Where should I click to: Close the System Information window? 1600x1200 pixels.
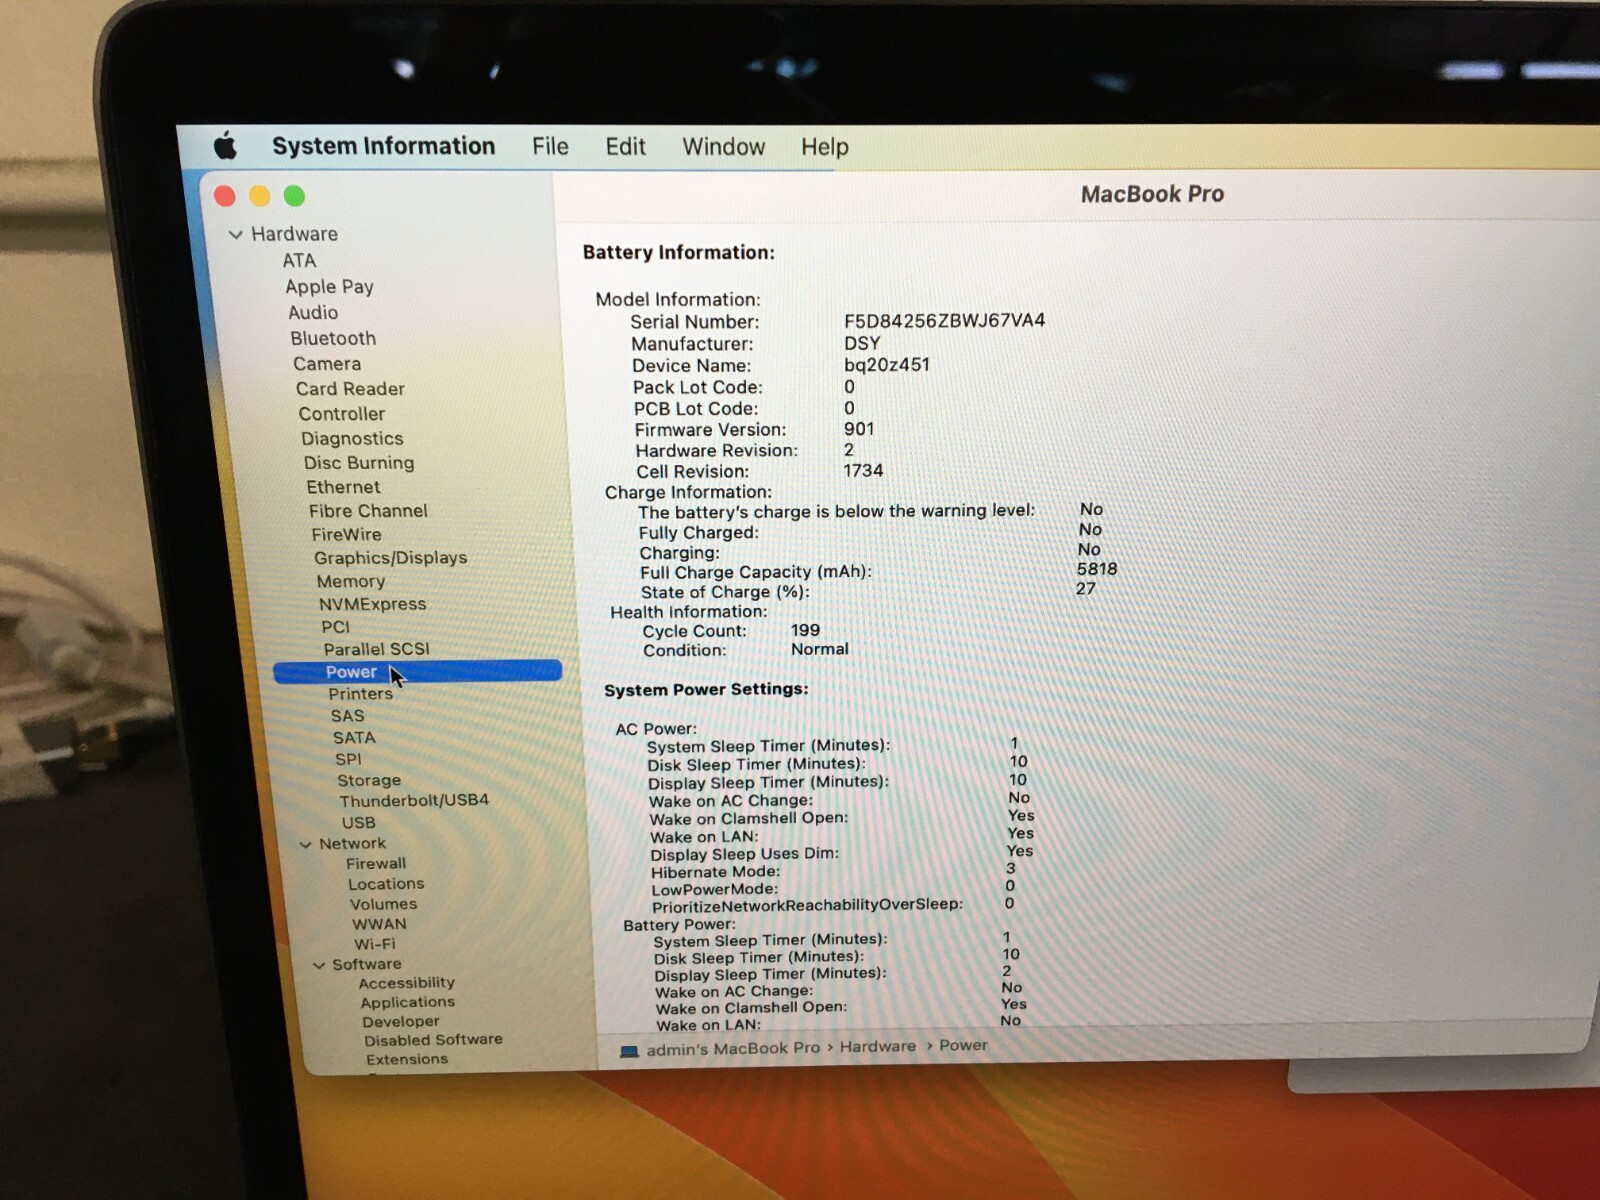[x=225, y=196]
